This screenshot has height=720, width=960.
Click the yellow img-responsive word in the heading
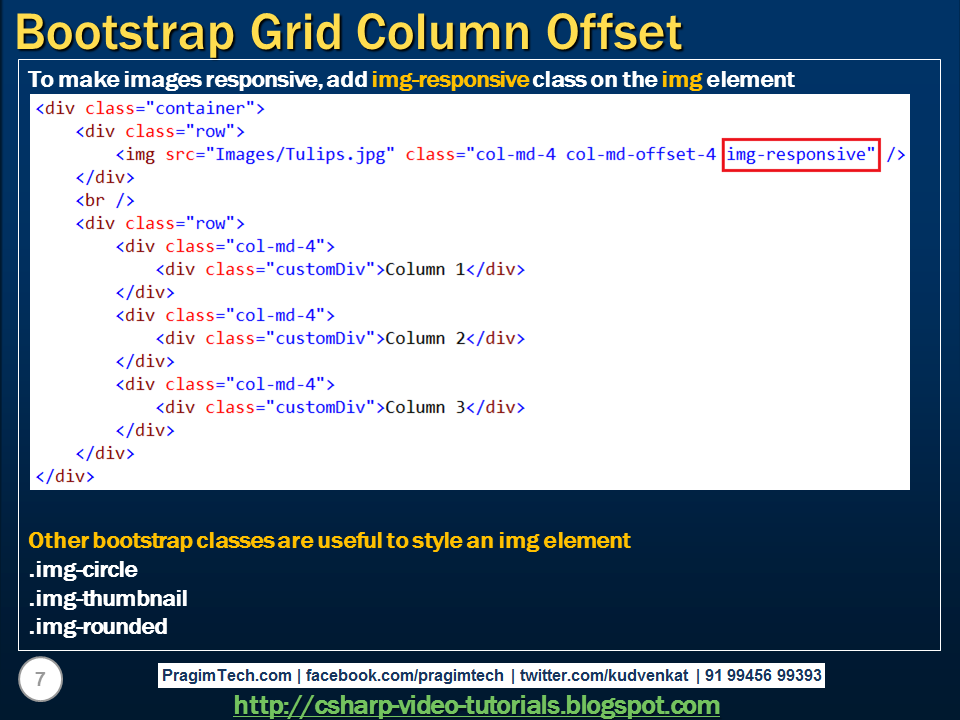[450, 79]
